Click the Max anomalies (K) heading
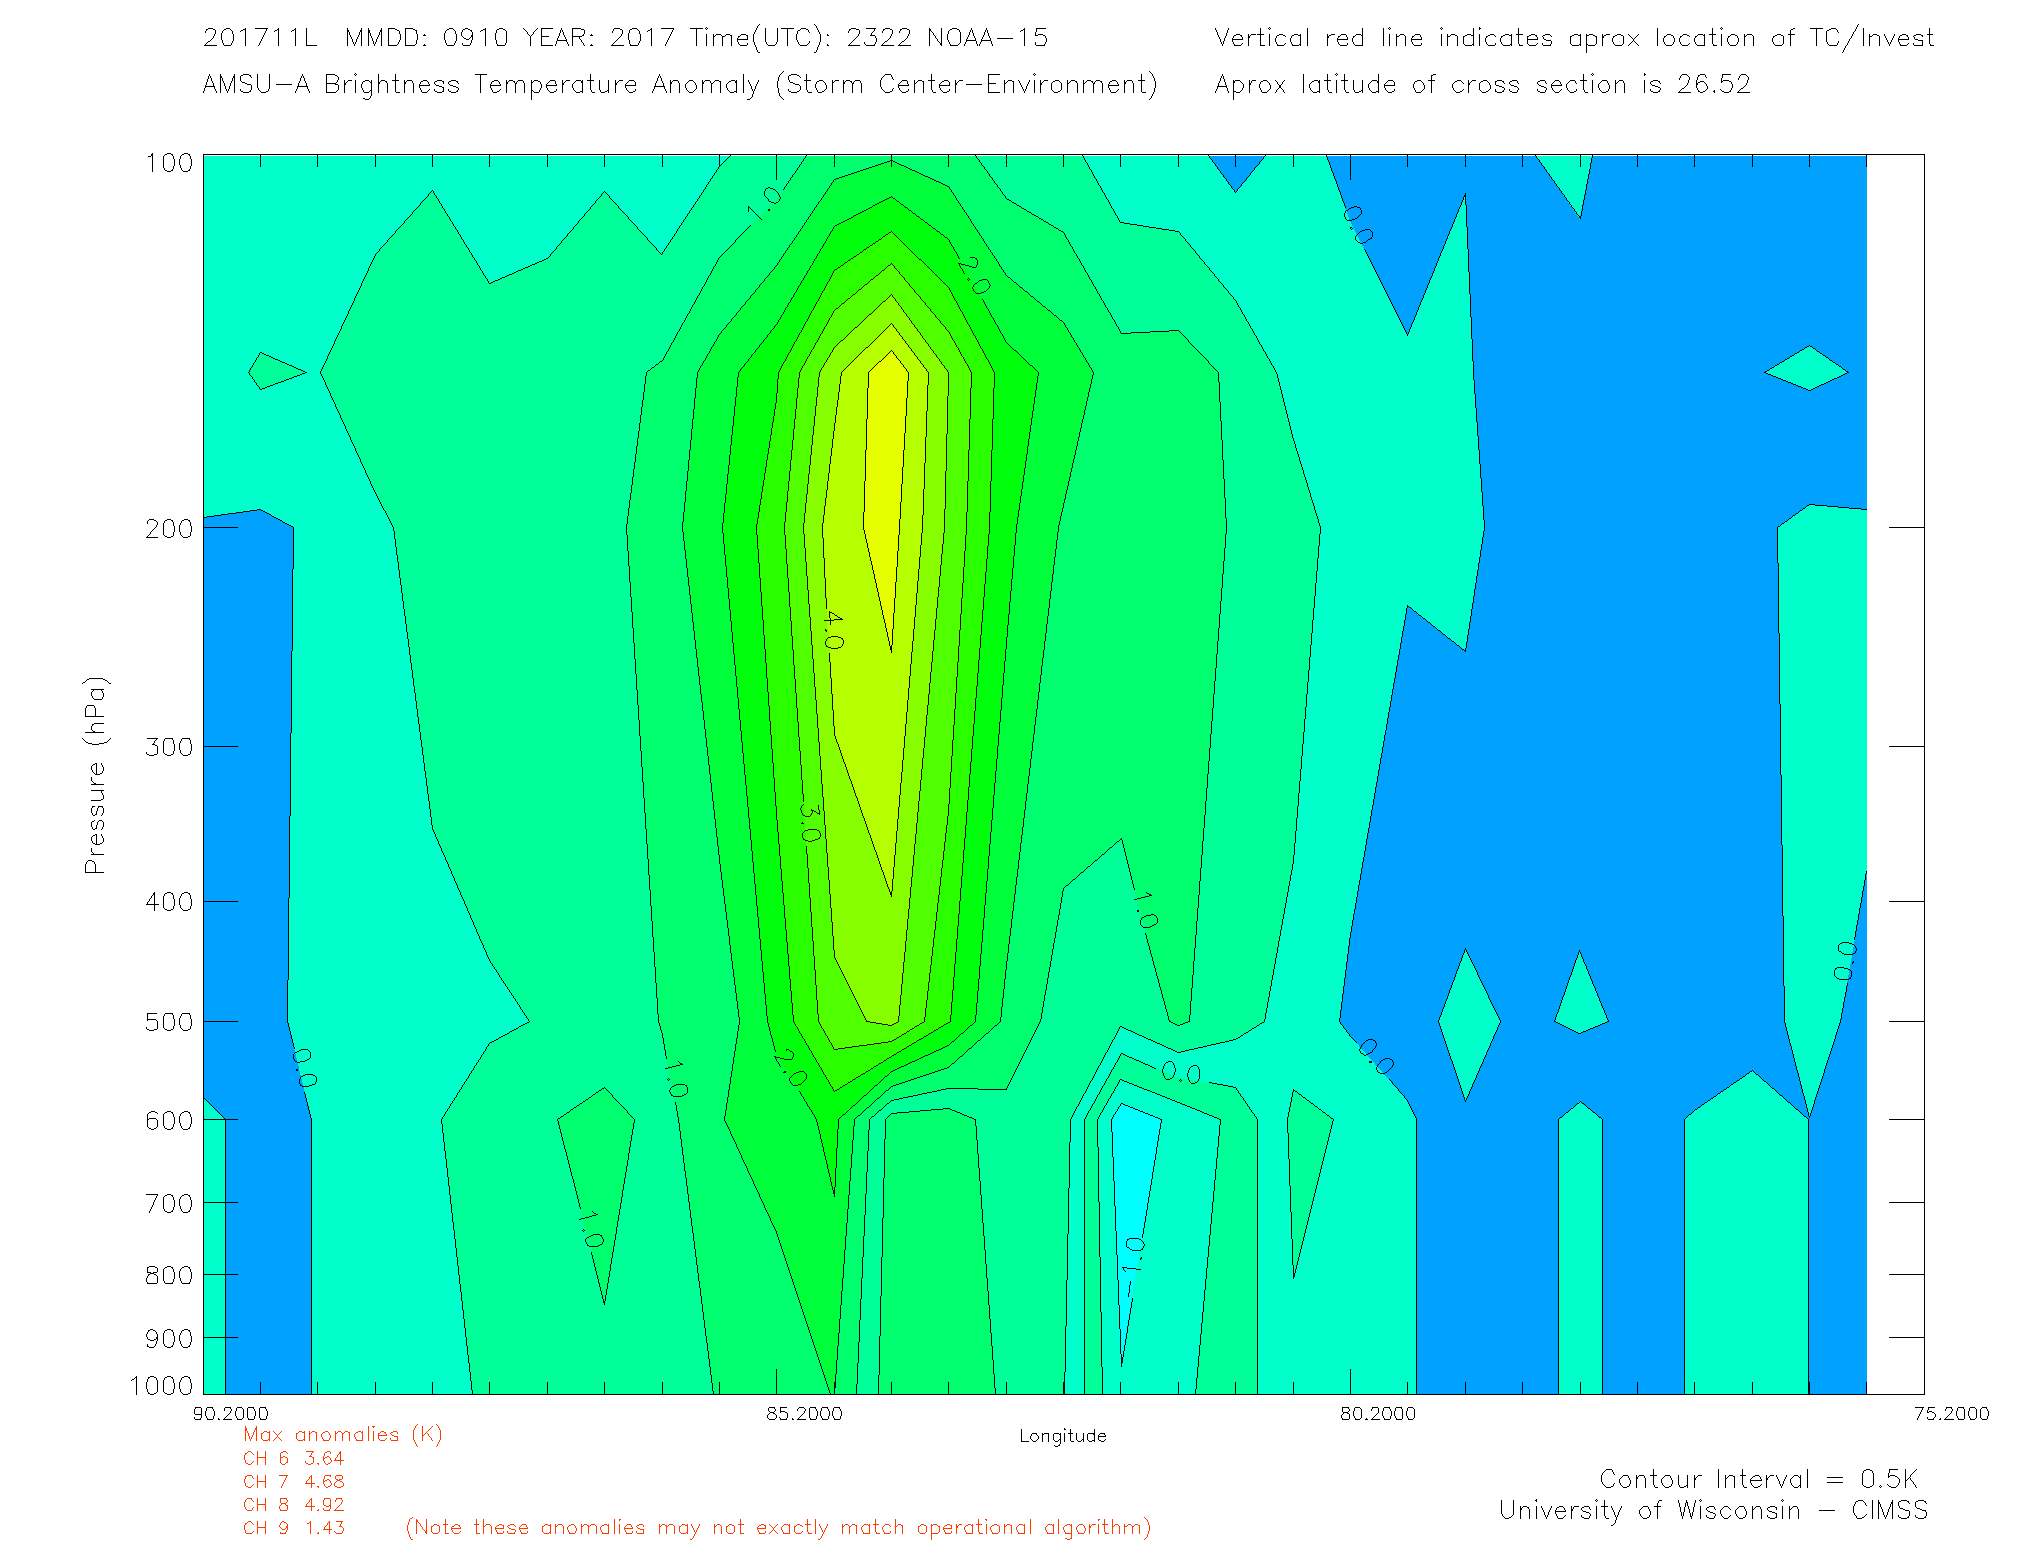2025x1550 pixels. coord(342,1434)
